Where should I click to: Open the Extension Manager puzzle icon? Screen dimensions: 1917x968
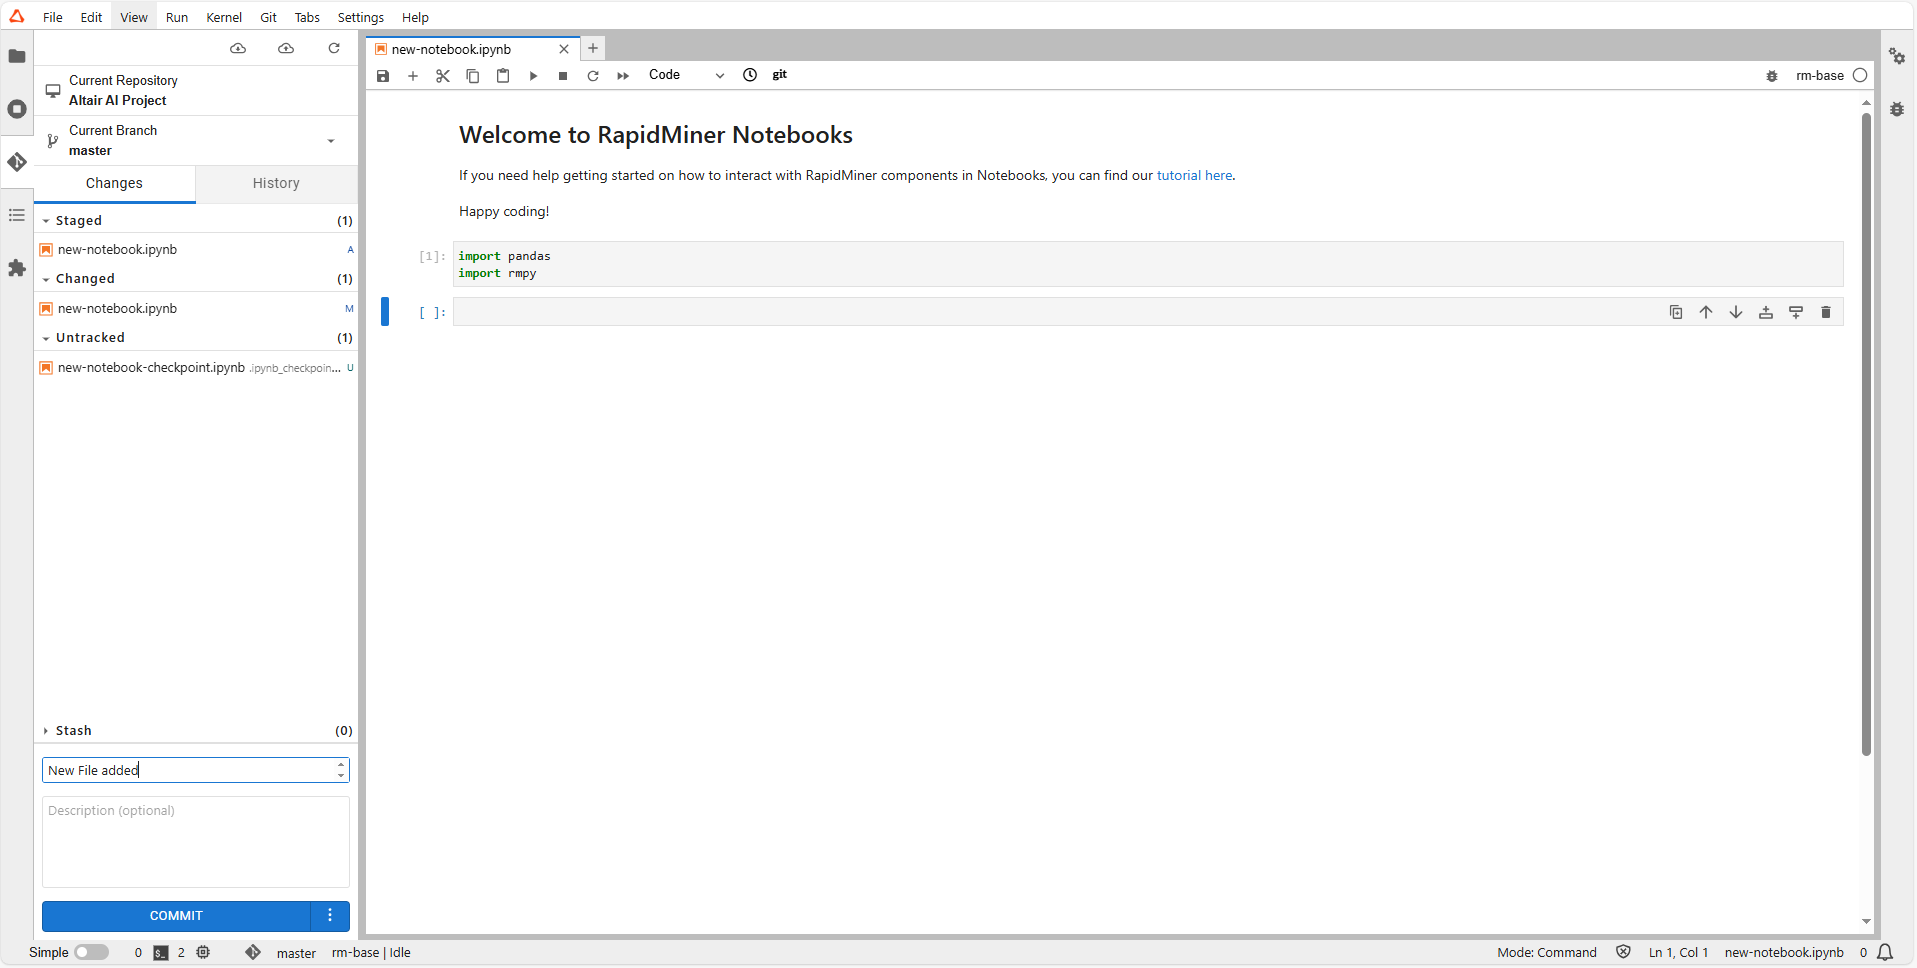(17, 268)
